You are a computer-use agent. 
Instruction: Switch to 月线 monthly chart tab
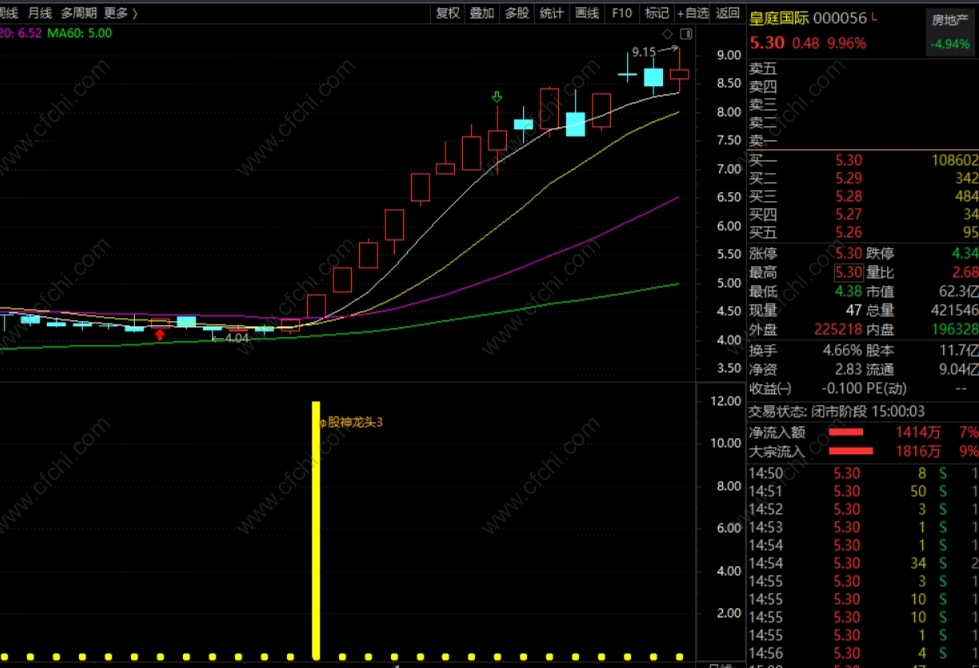tap(40, 13)
